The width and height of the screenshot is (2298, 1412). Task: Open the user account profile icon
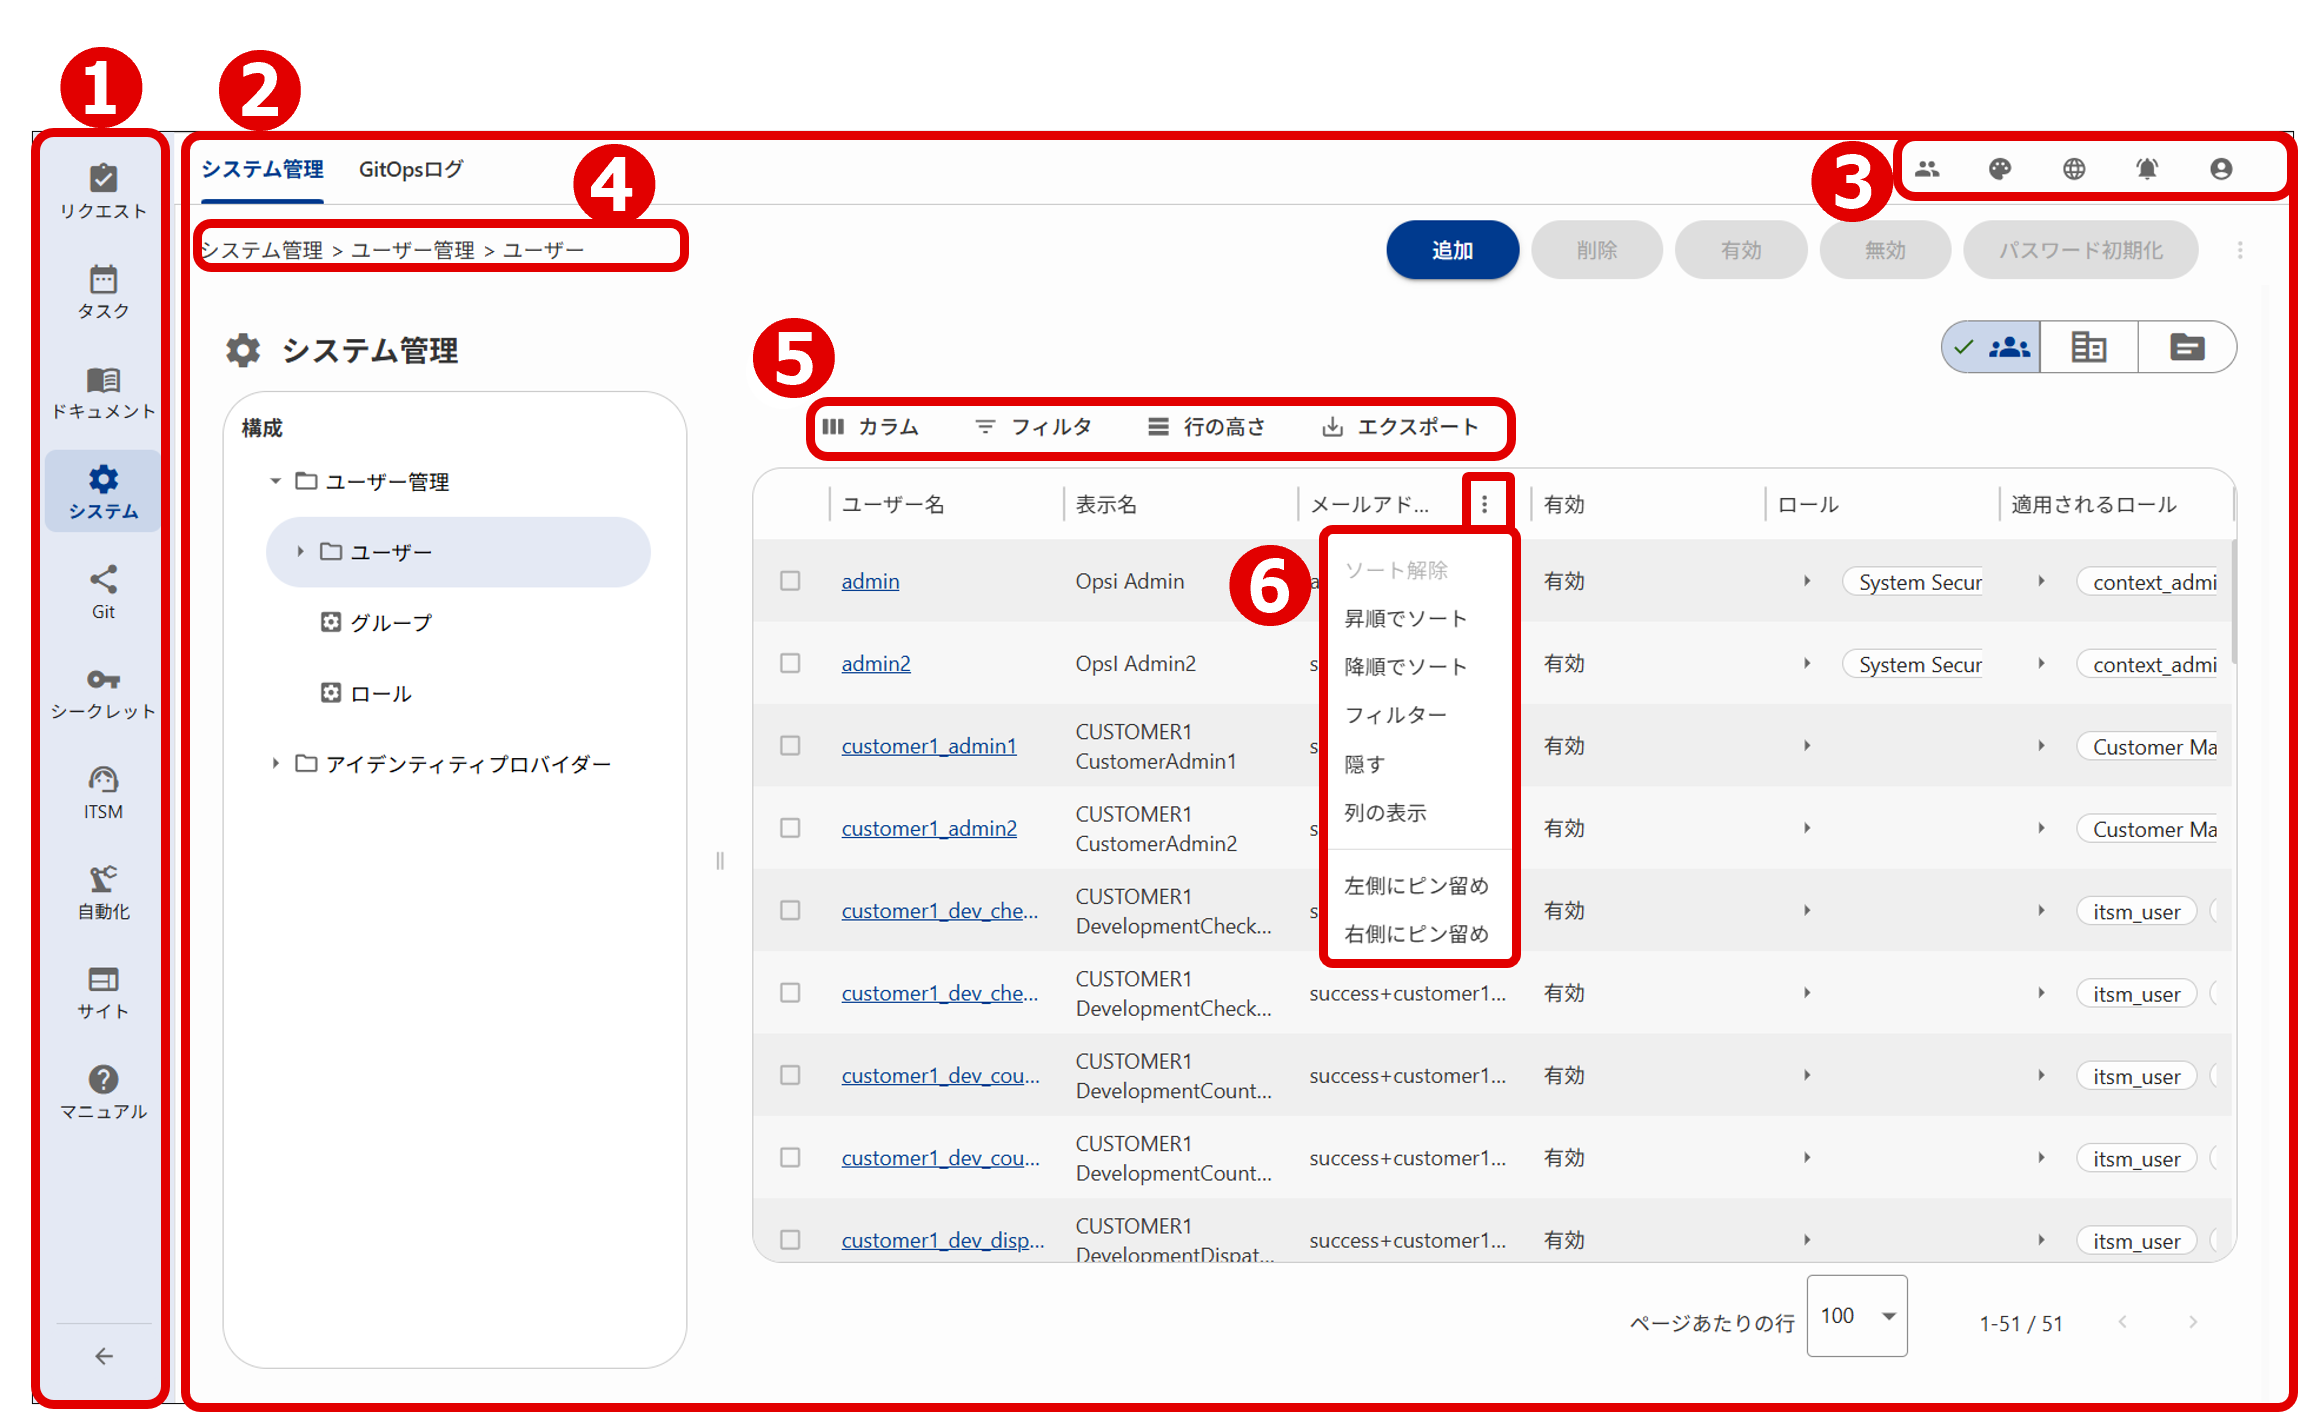pyautogui.click(x=2221, y=169)
